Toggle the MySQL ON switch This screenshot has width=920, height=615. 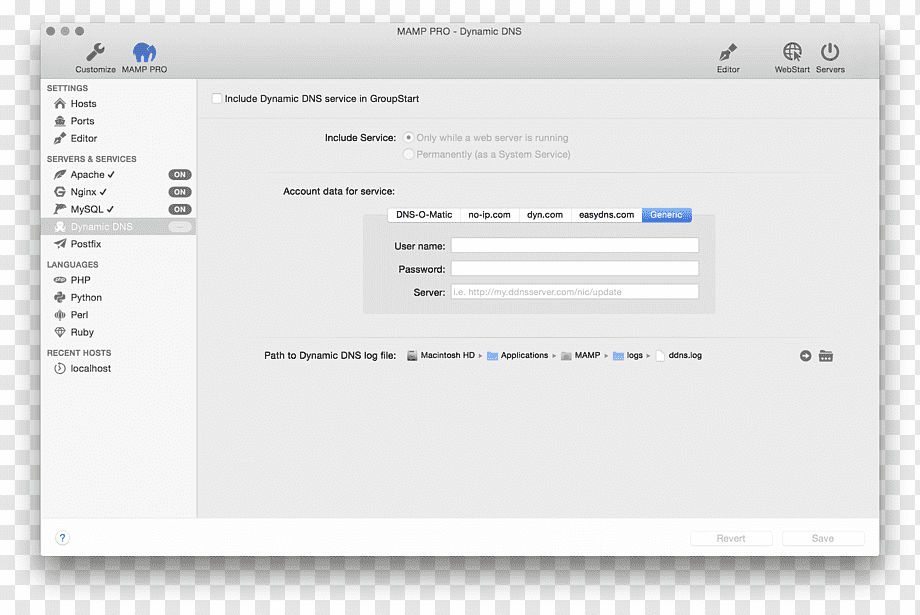(180, 209)
